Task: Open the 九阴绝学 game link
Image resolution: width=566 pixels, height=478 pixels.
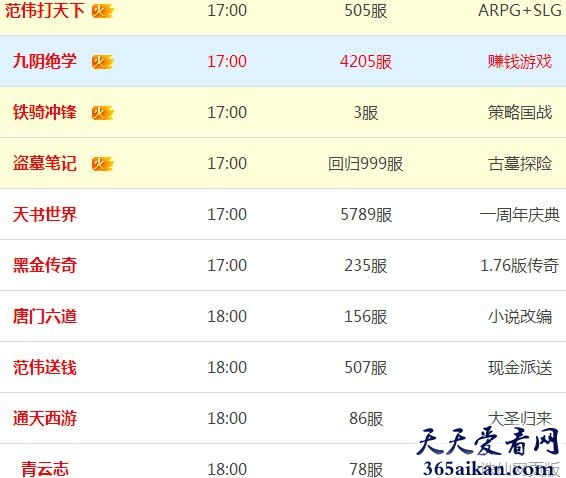Action: coord(45,61)
